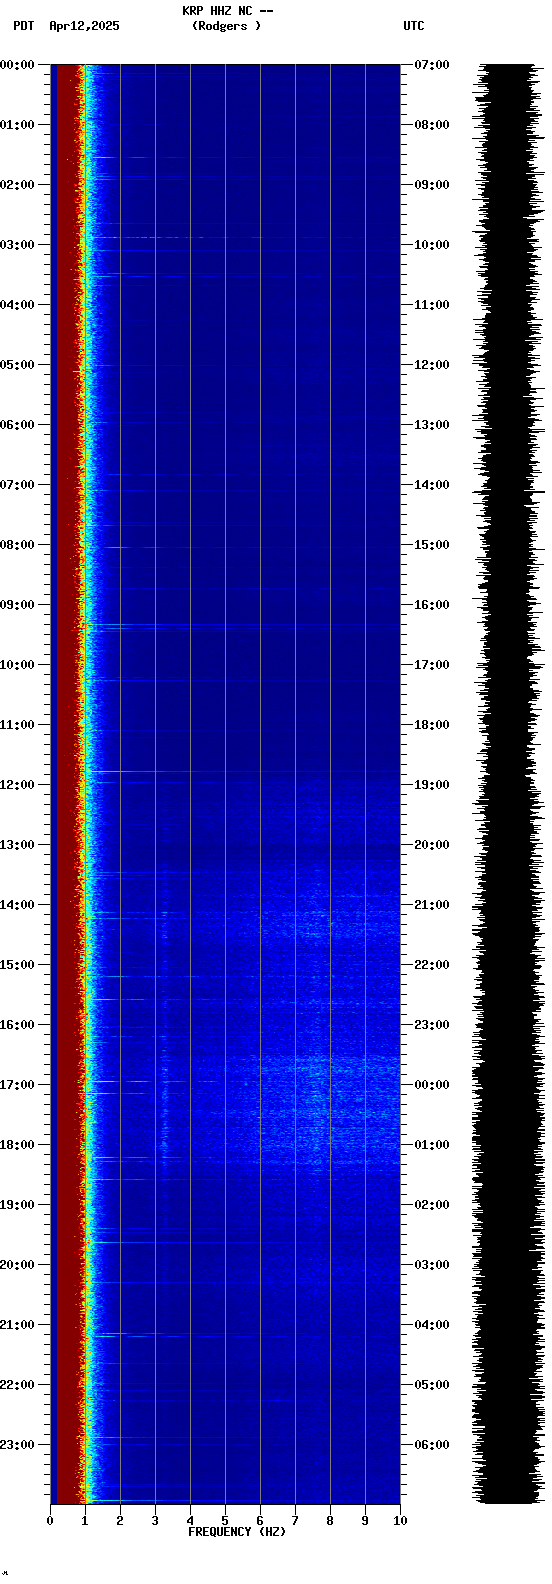Click the 04:00 UTC time label on the right axis
The height and width of the screenshot is (1584, 552).
pos(431,1325)
